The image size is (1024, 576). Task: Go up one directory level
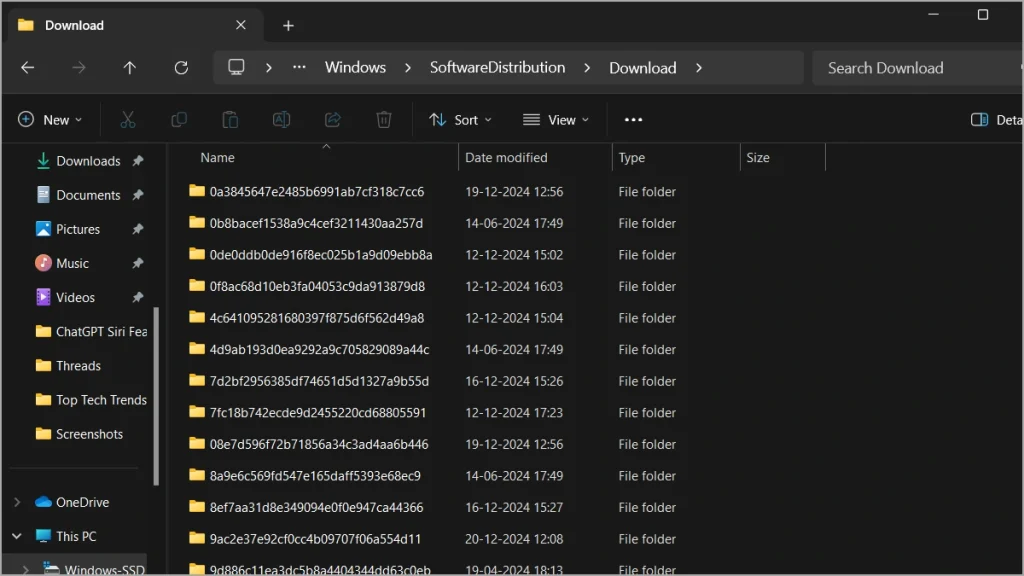[x=129, y=68]
